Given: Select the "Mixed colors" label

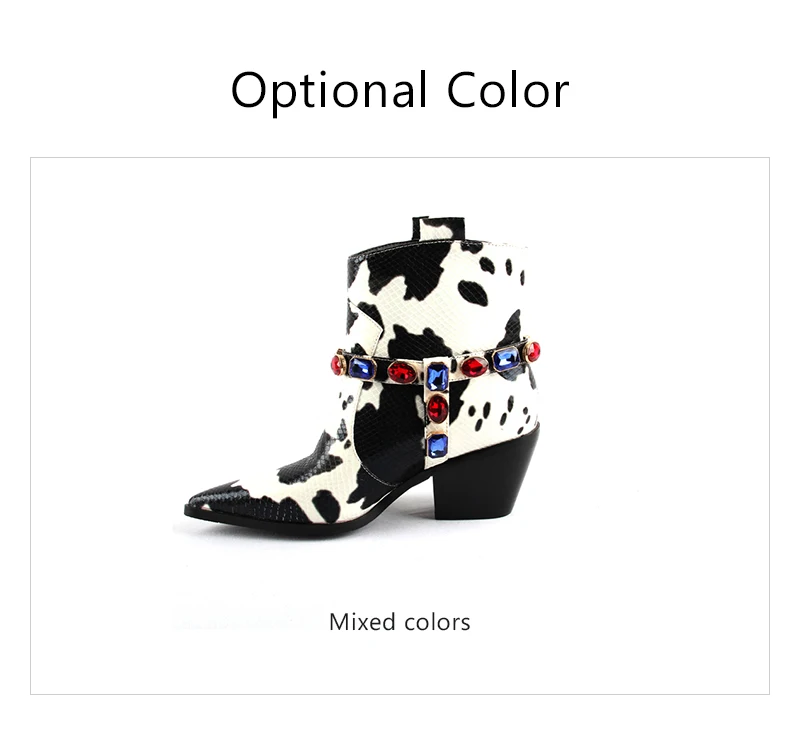Looking at the screenshot, I should [399, 622].
